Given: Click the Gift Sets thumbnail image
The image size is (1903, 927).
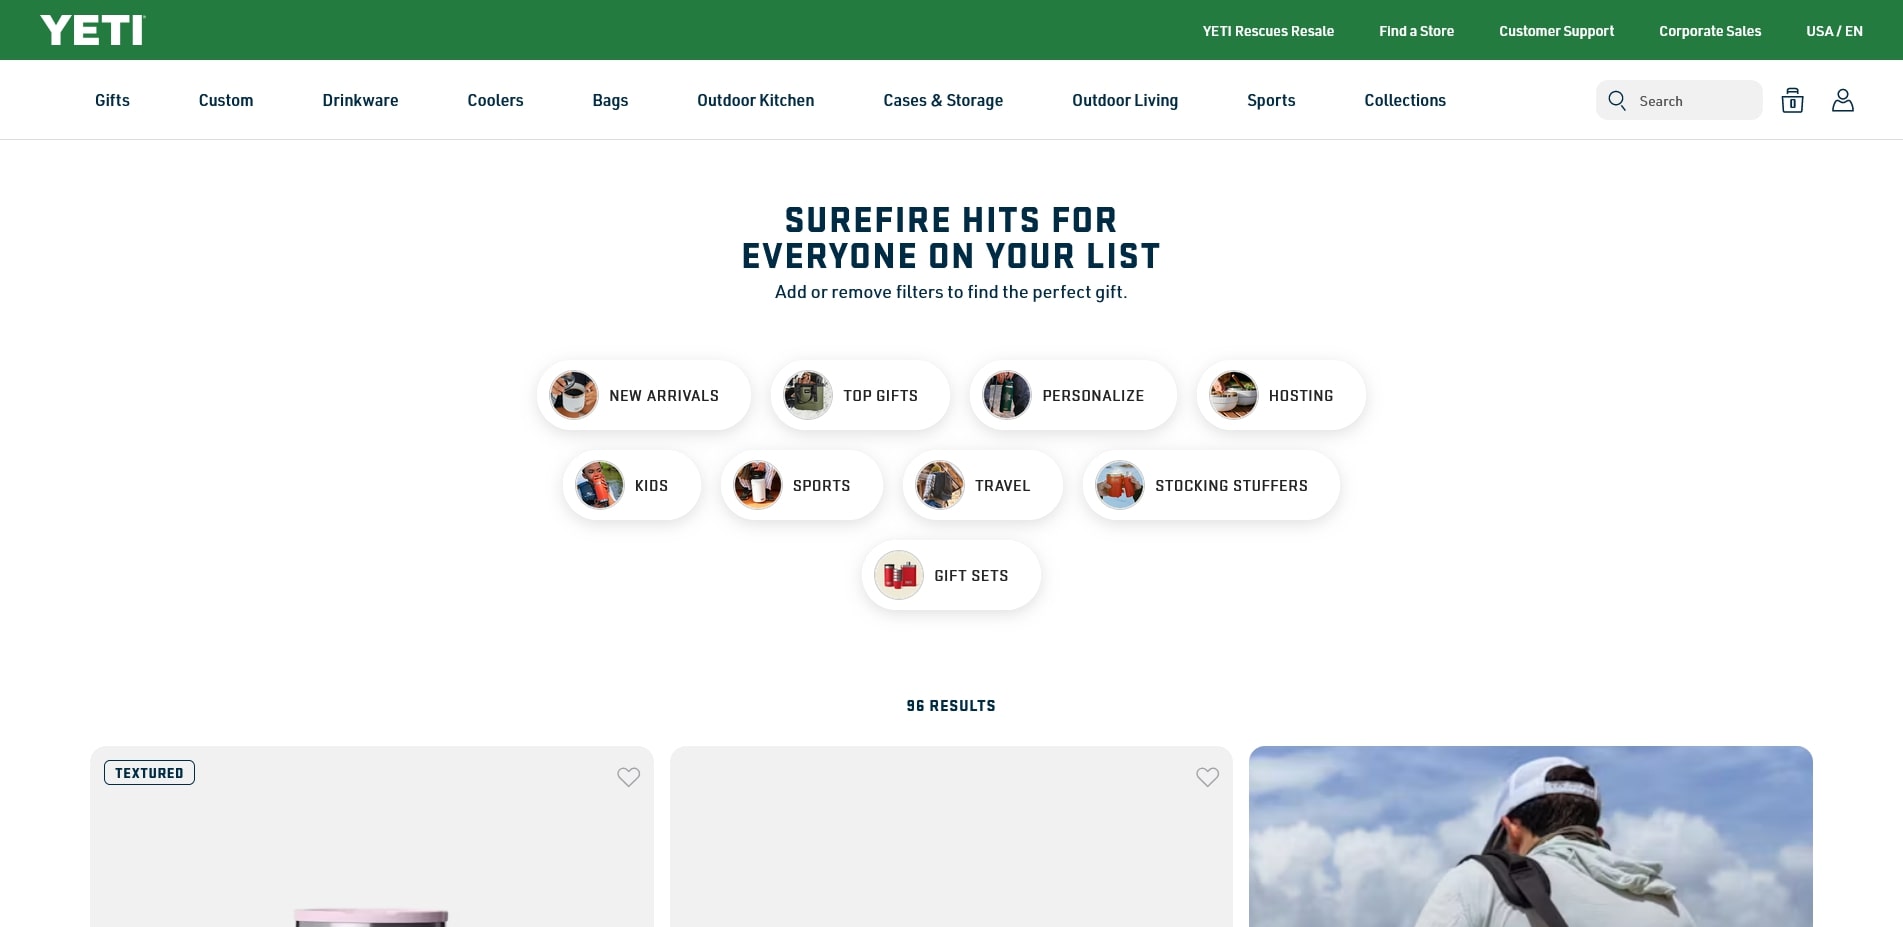Looking at the screenshot, I should click(898, 576).
